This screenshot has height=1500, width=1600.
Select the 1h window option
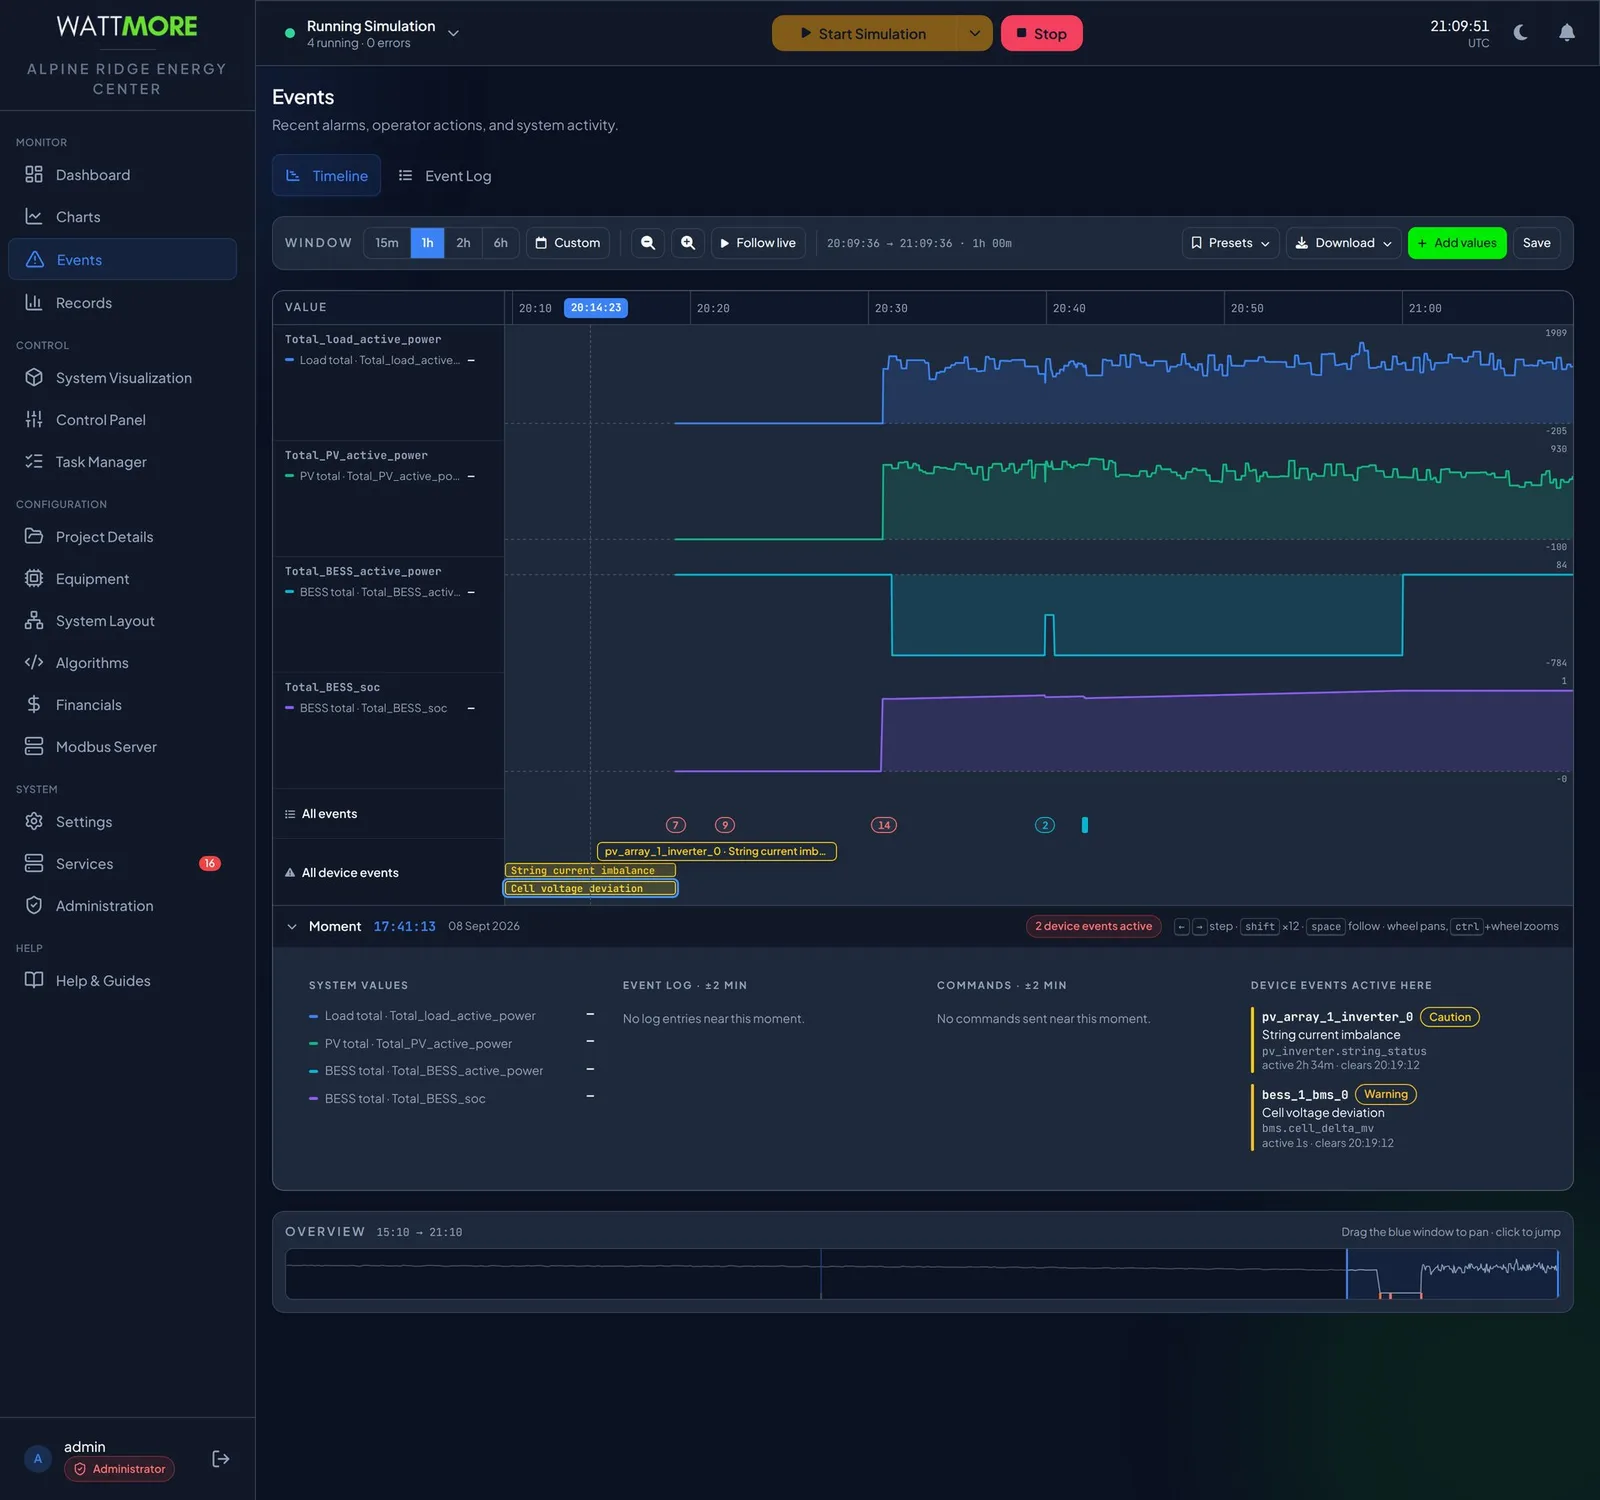tap(427, 243)
